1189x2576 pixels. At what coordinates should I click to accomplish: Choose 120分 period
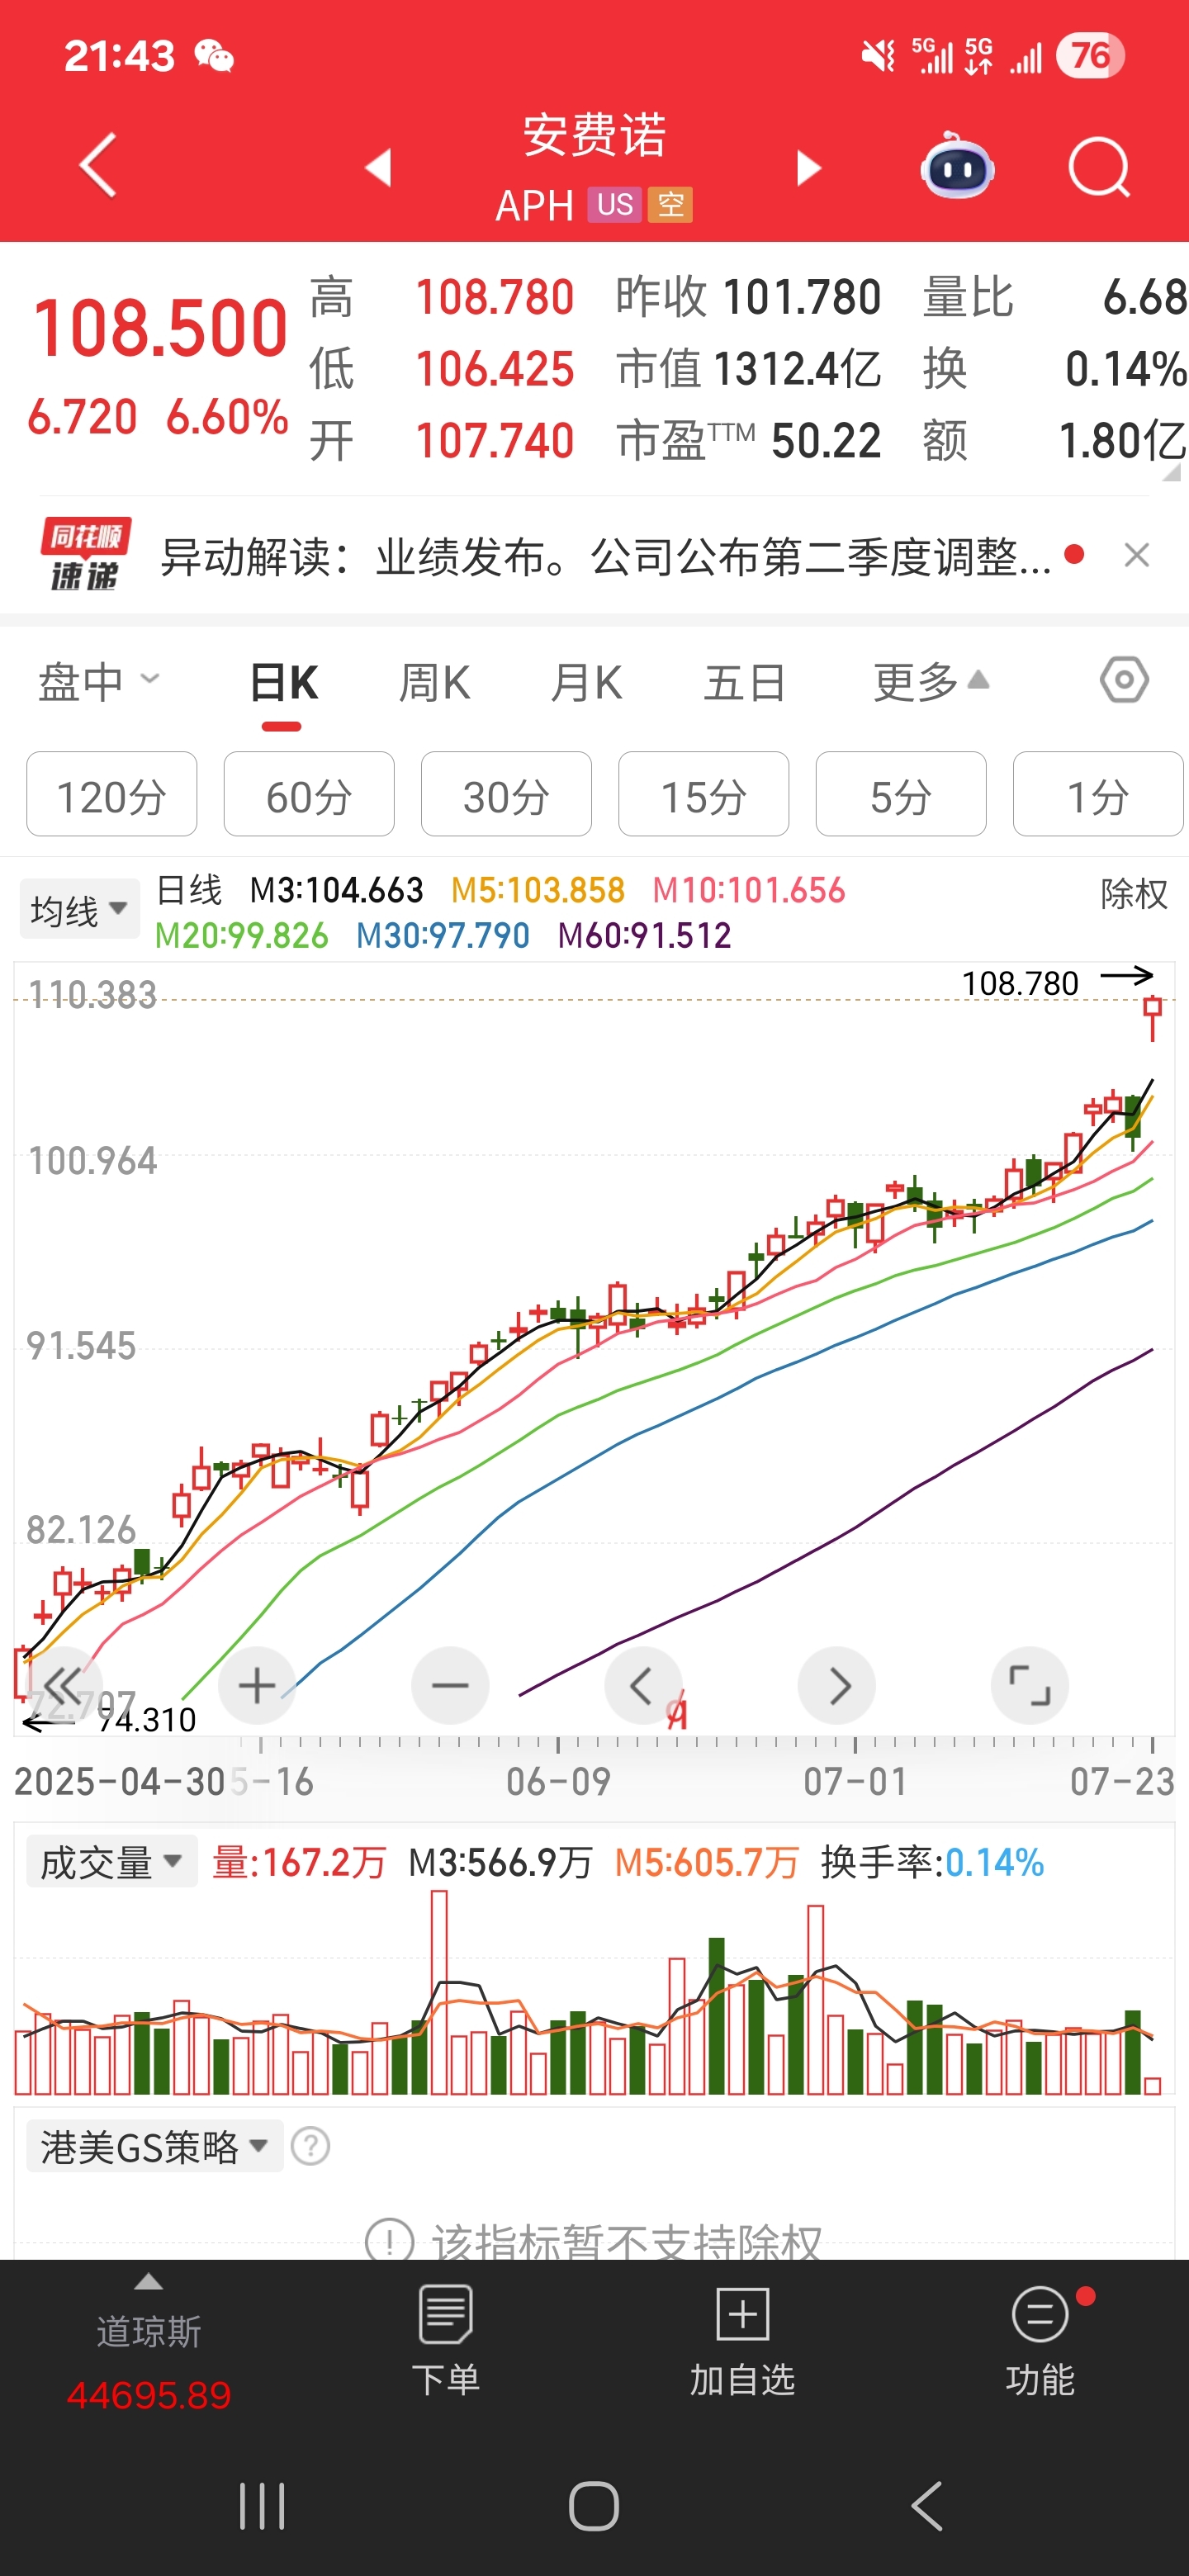coord(112,795)
